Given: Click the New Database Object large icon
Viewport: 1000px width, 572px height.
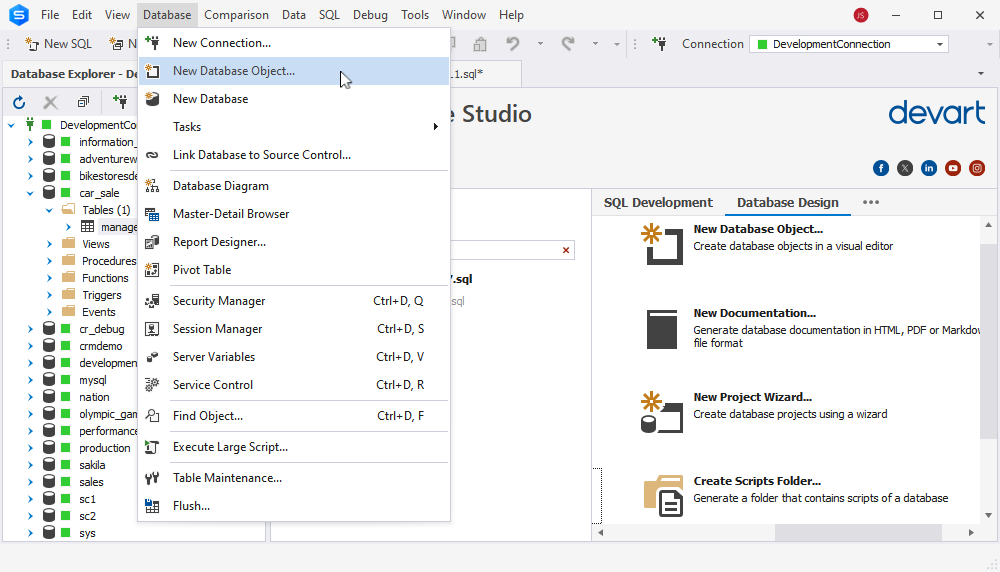Looking at the screenshot, I should (662, 244).
